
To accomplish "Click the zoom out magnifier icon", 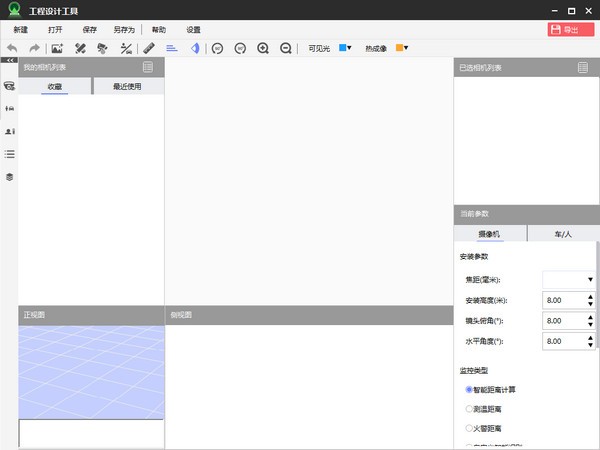I will 286,48.
